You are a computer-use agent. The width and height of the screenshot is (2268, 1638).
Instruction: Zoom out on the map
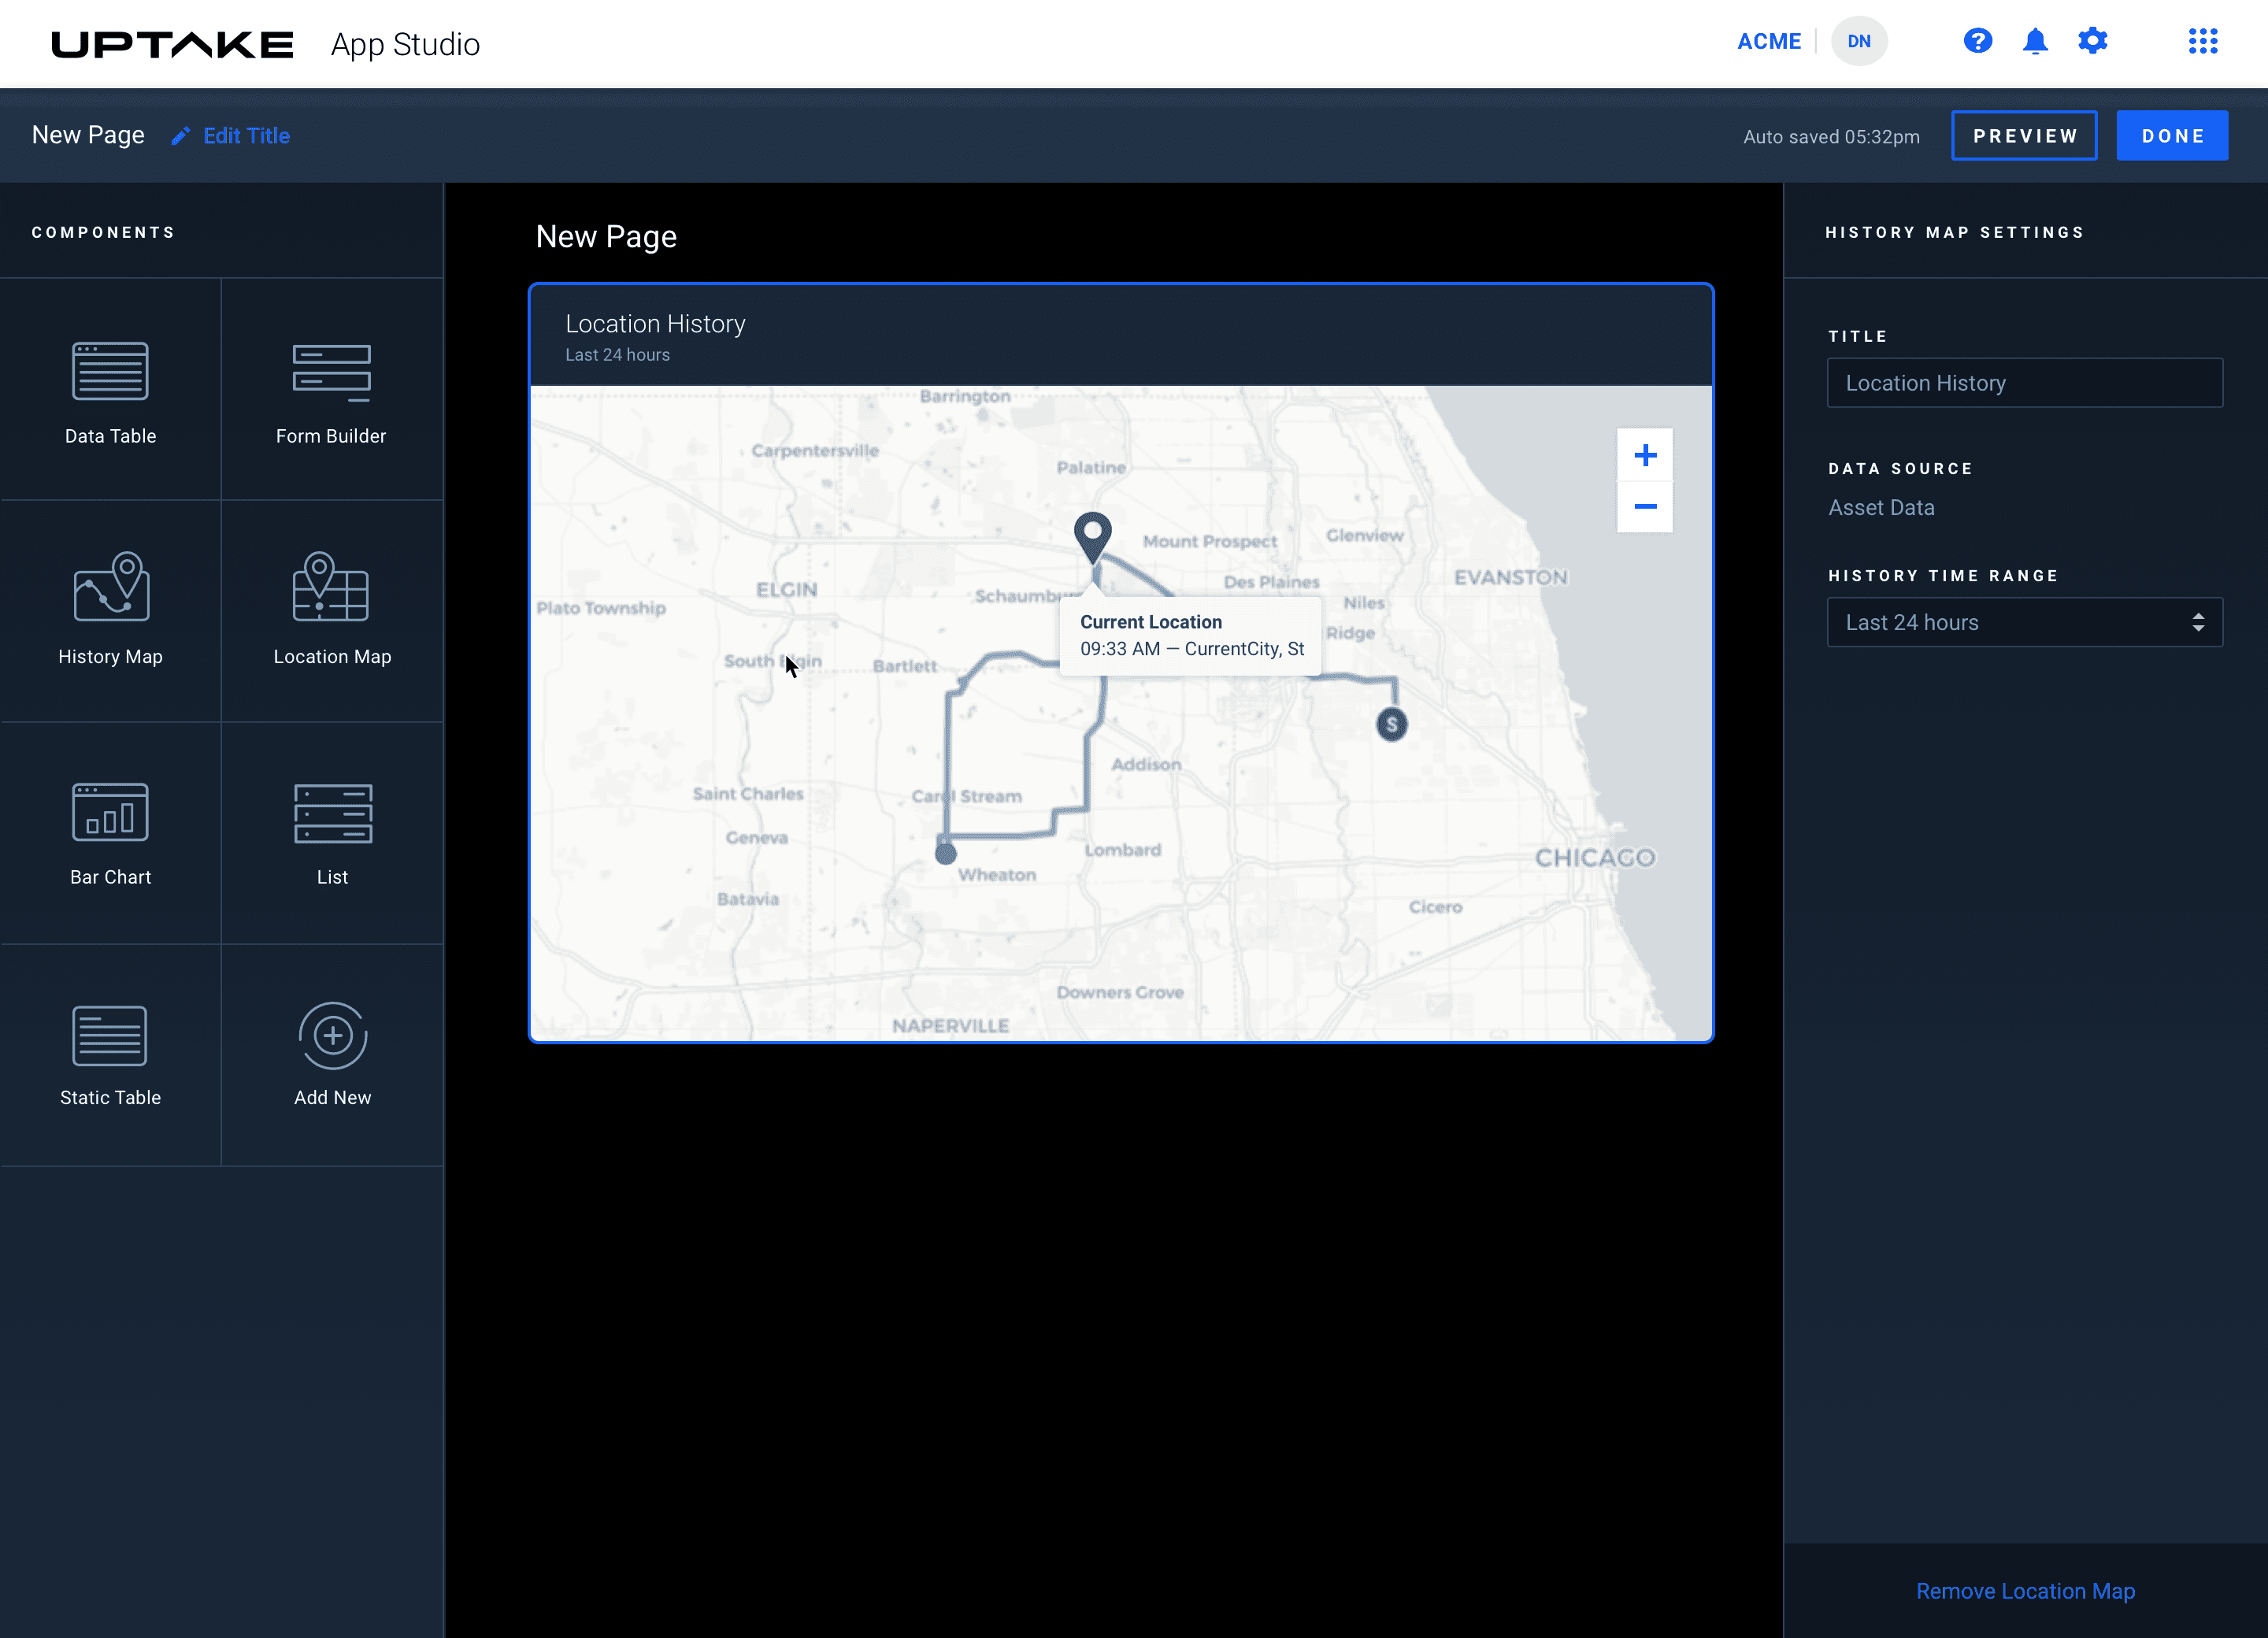click(1644, 507)
